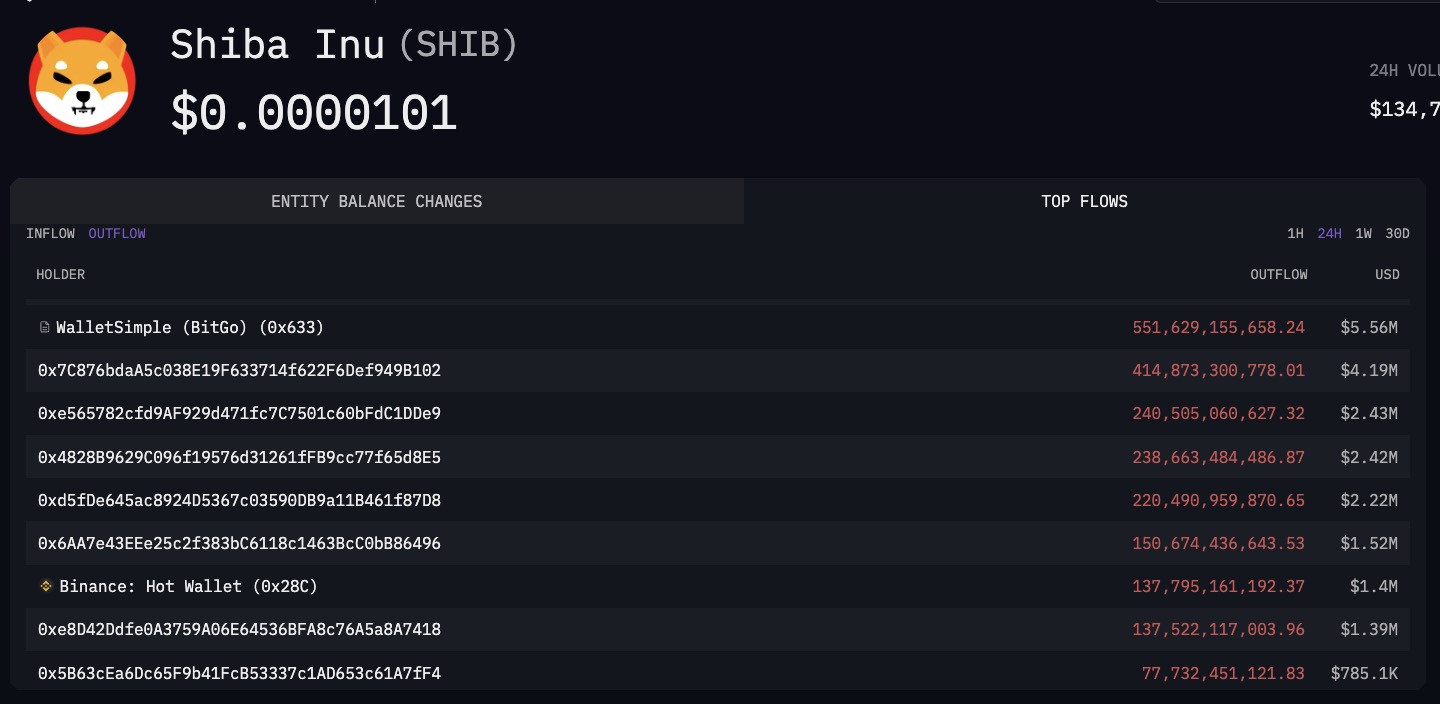The width and height of the screenshot is (1440, 704).
Task: Set the time range to 1H
Action: 1295,233
